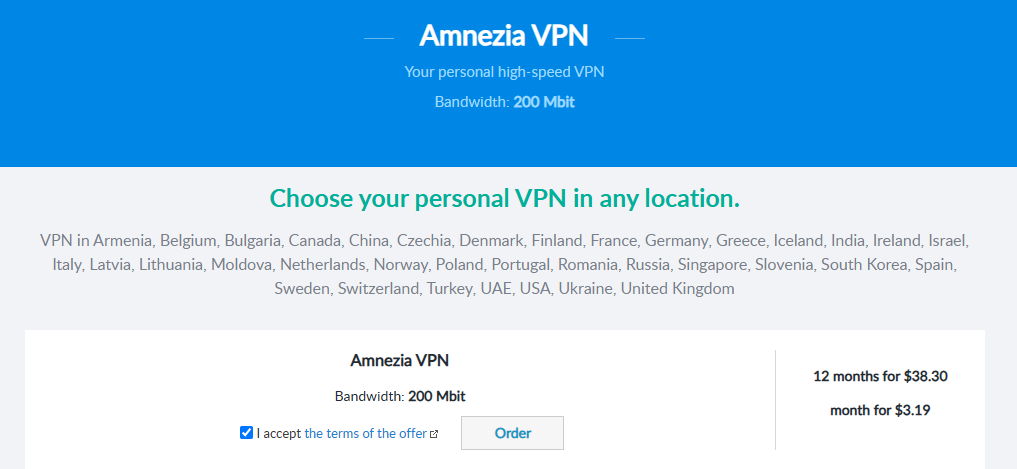Click the '12 months for $38.30' price
Viewport: 1017px width, 469px height.
coord(880,377)
